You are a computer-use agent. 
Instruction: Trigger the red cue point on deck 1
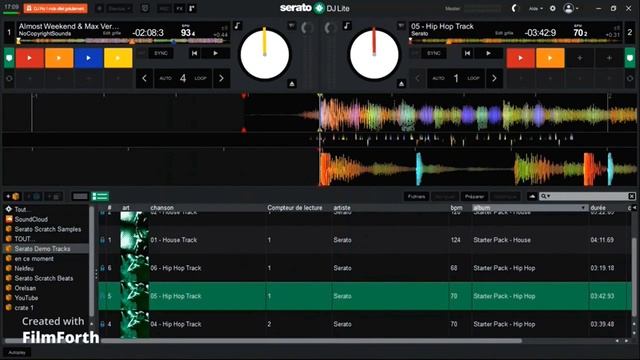click(30, 58)
